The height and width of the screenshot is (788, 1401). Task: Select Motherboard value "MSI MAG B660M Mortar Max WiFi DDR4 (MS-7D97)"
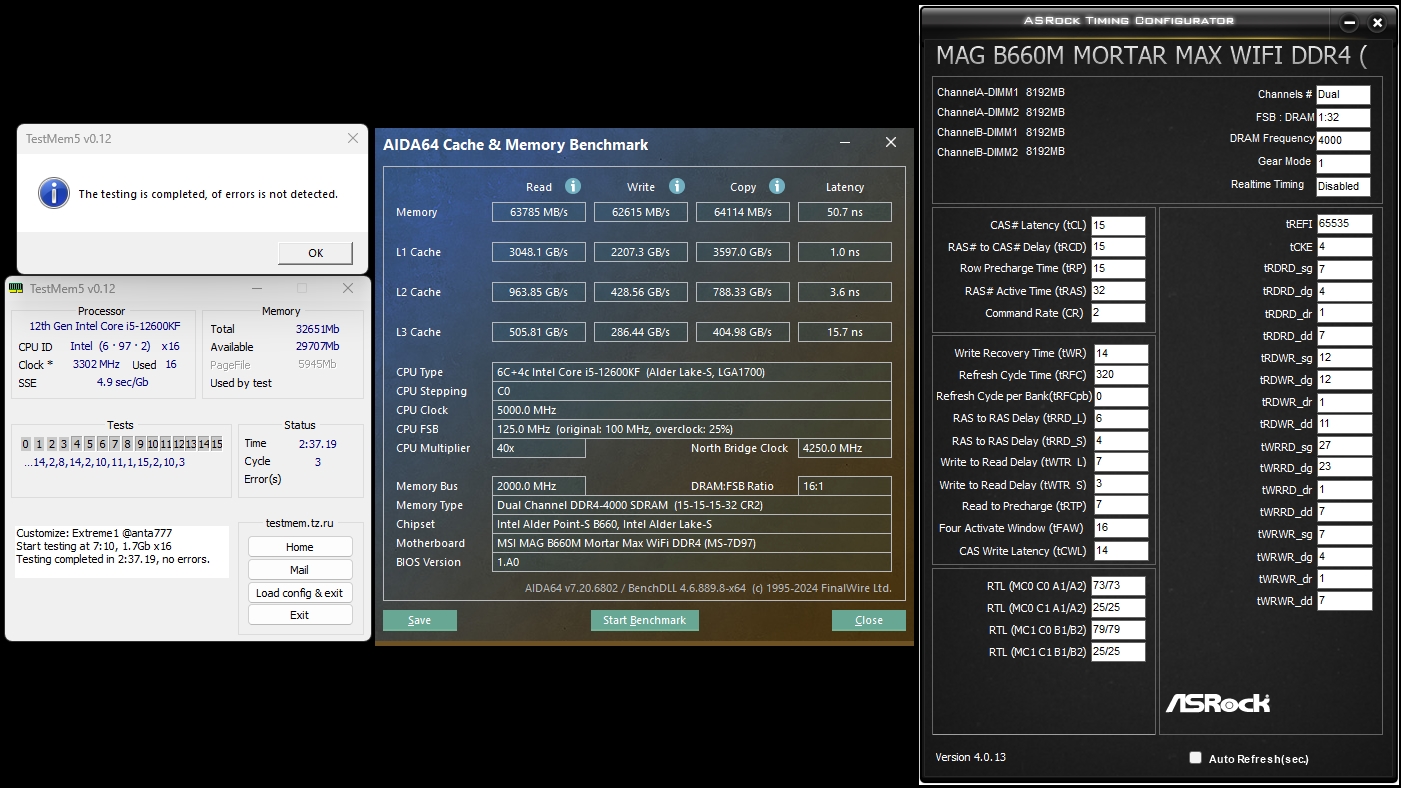tap(692, 543)
